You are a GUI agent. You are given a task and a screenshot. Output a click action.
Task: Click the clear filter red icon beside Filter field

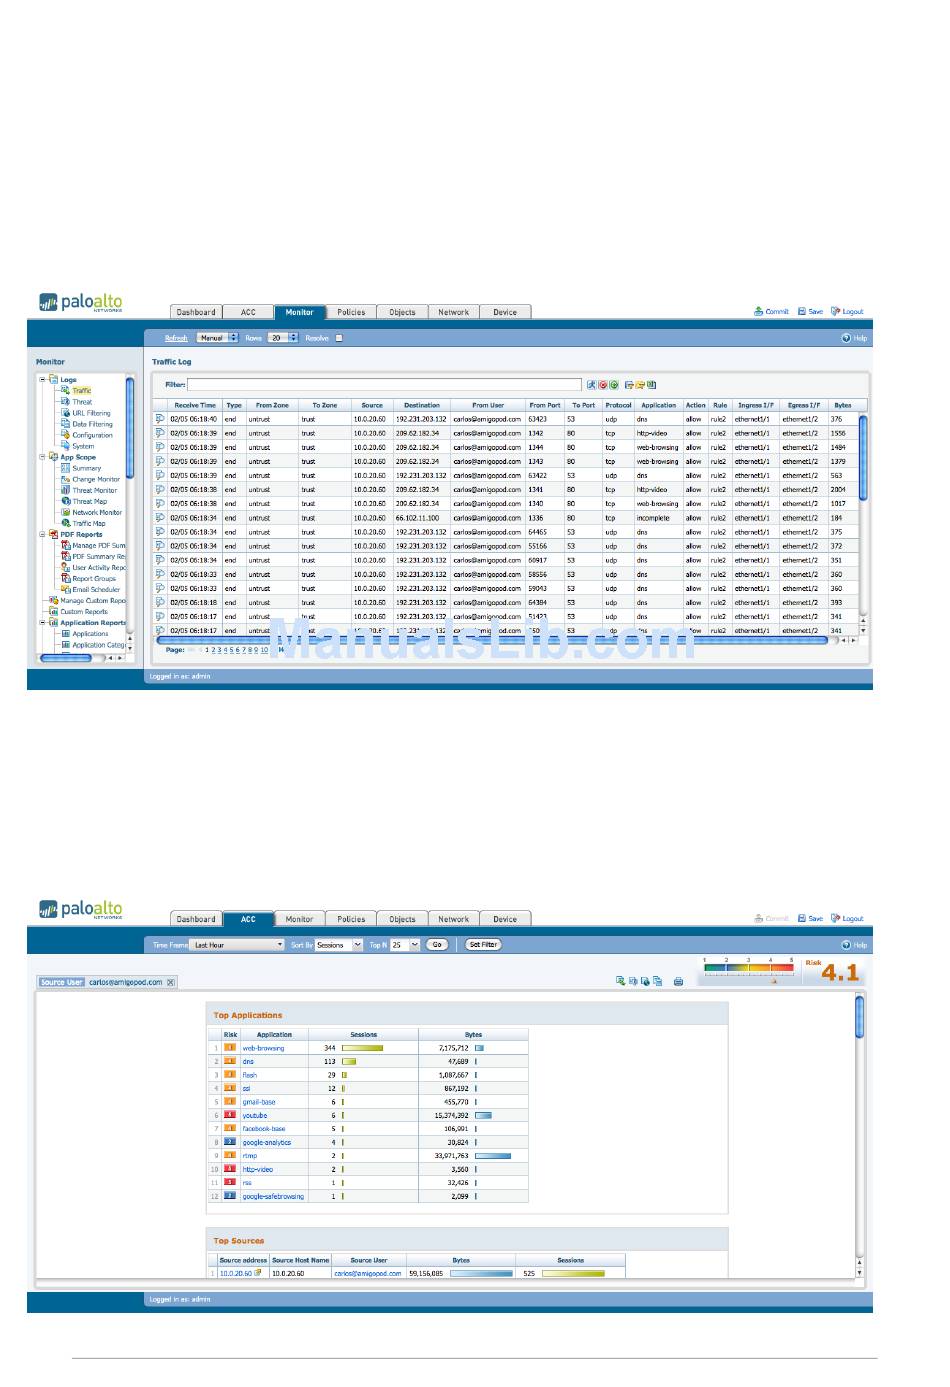click(603, 385)
